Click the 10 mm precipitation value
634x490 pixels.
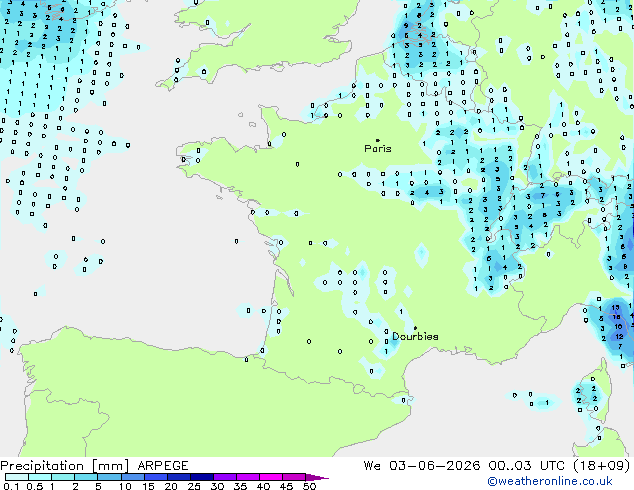click(x=618, y=326)
